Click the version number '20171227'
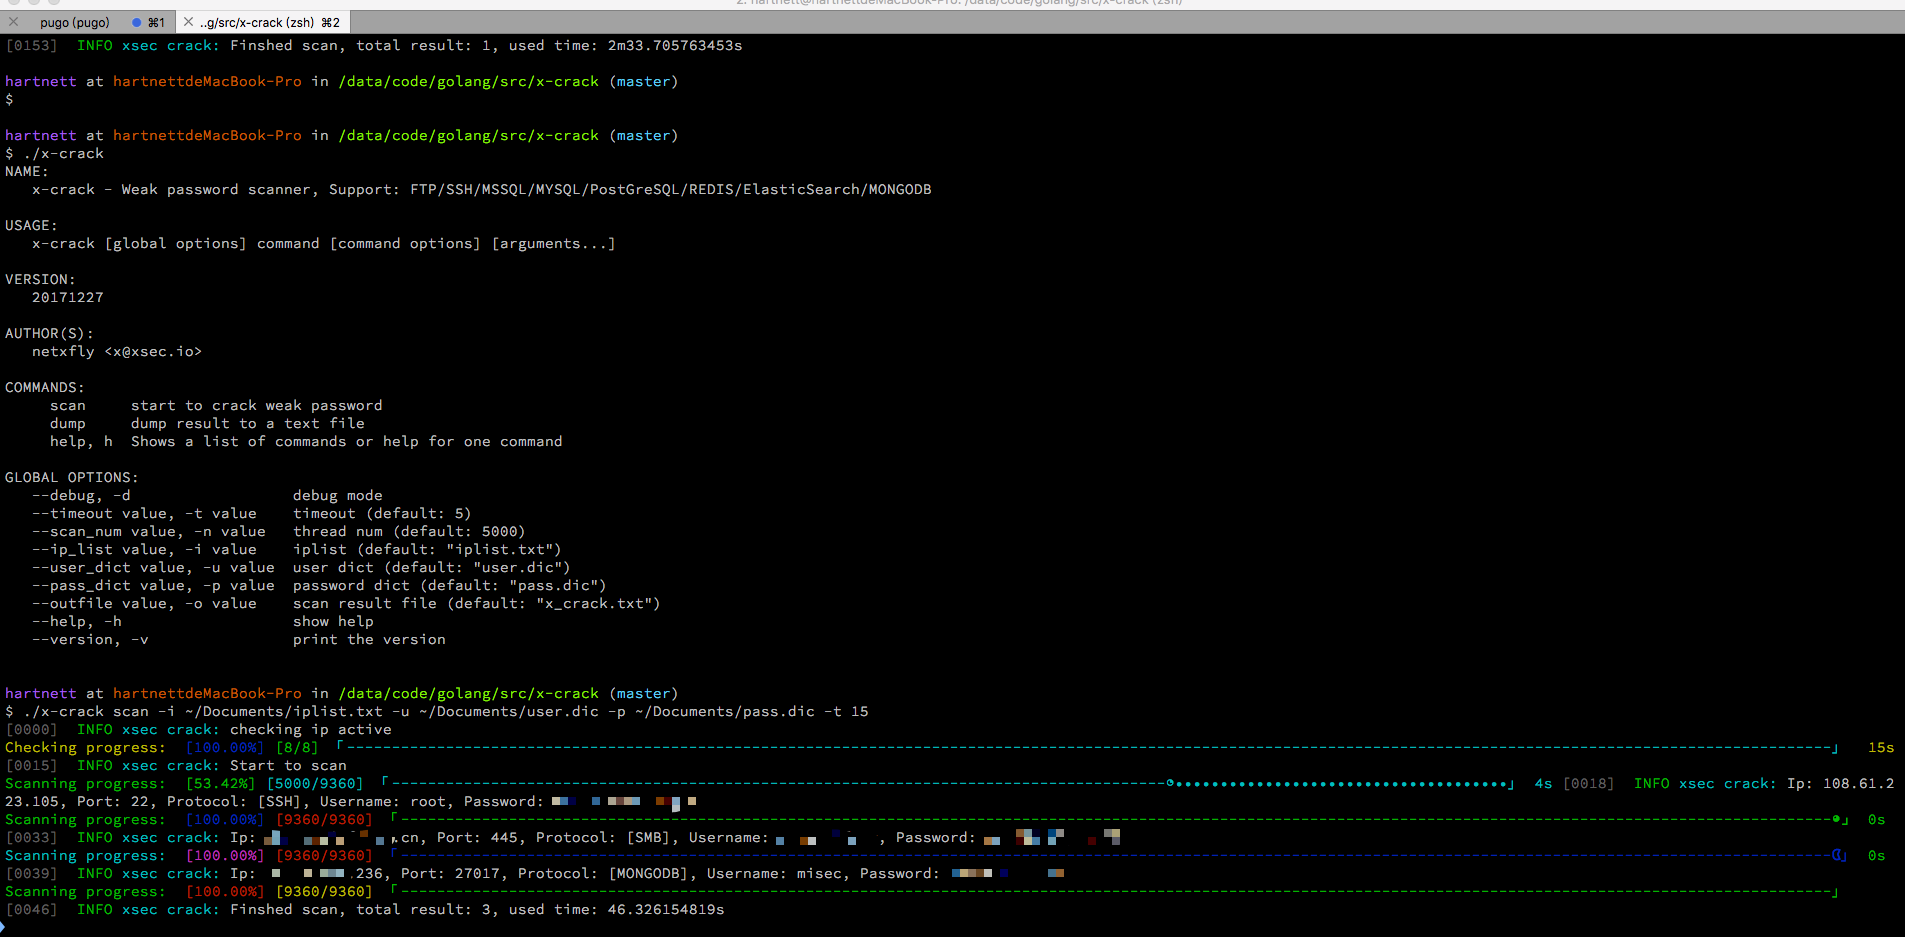The height and width of the screenshot is (937, 1905). point(67,298)
